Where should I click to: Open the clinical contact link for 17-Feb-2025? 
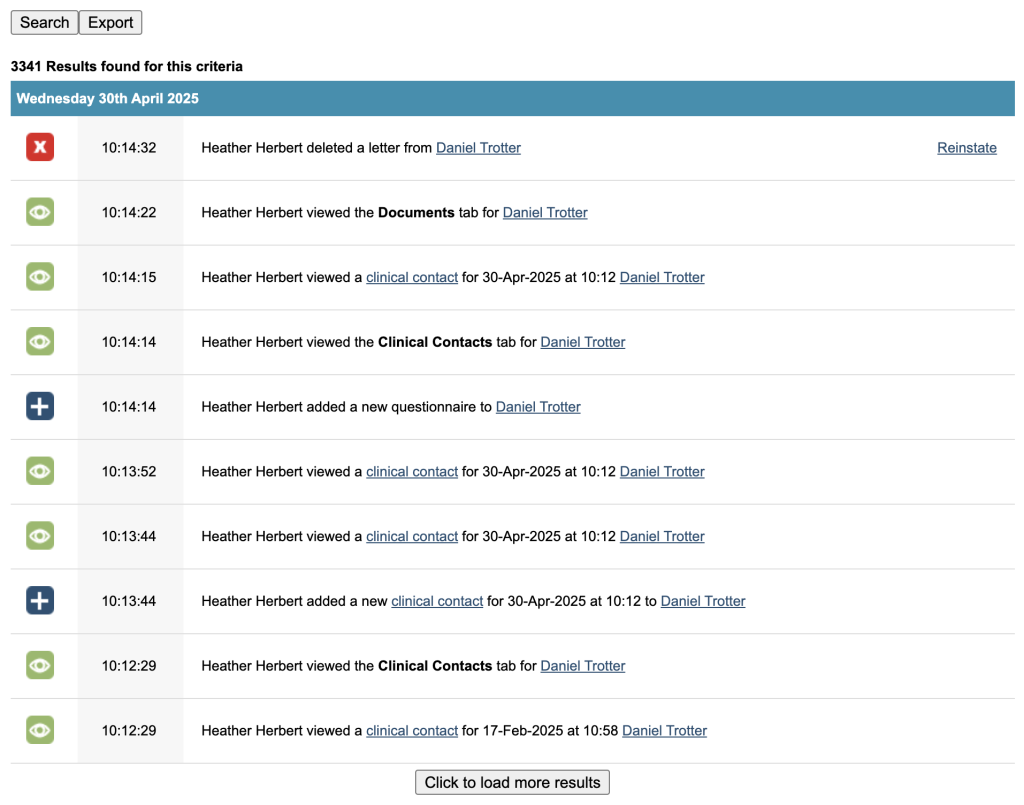click(x=412, y=730)
